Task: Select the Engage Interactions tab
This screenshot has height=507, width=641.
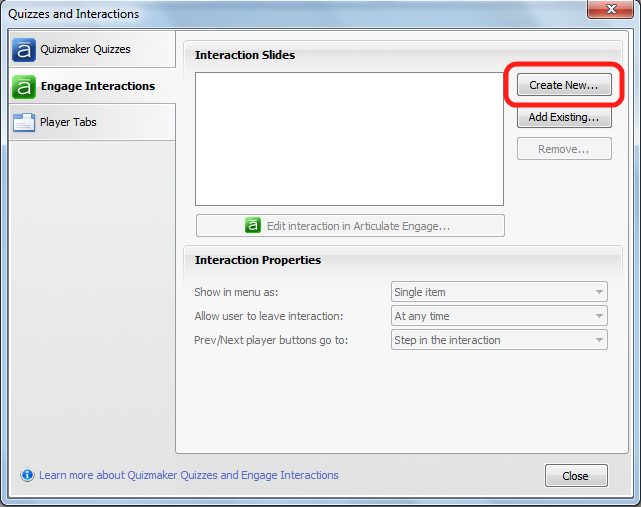Action: (92, 86)
